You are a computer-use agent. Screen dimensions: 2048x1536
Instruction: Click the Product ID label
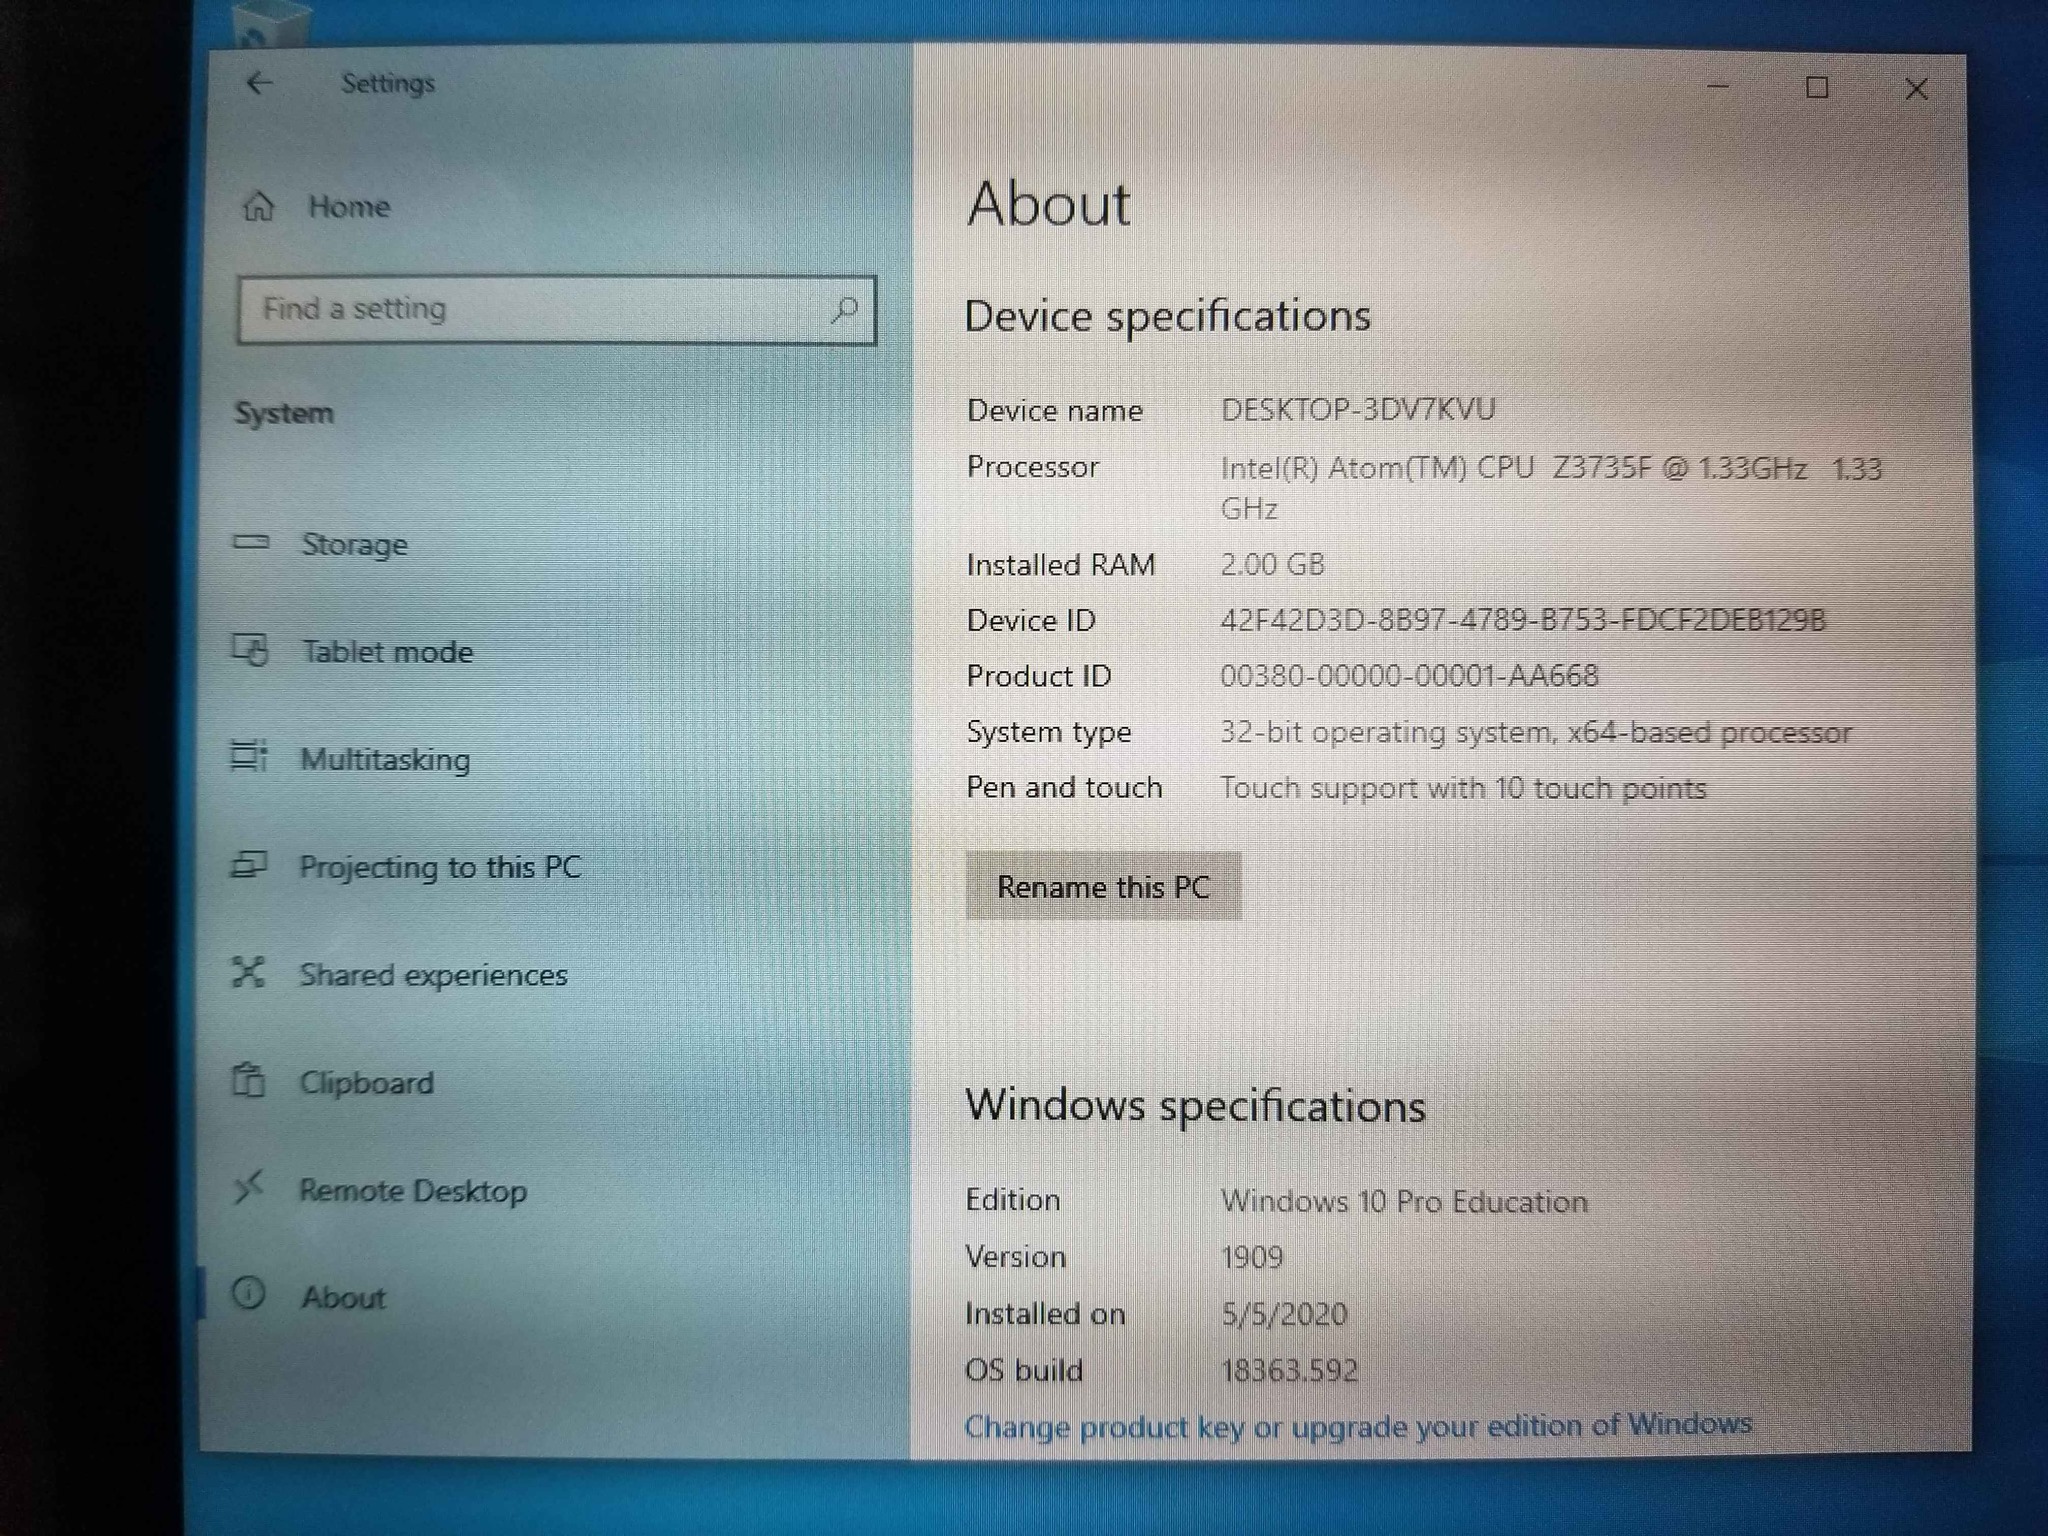(x=1038, y=677)
